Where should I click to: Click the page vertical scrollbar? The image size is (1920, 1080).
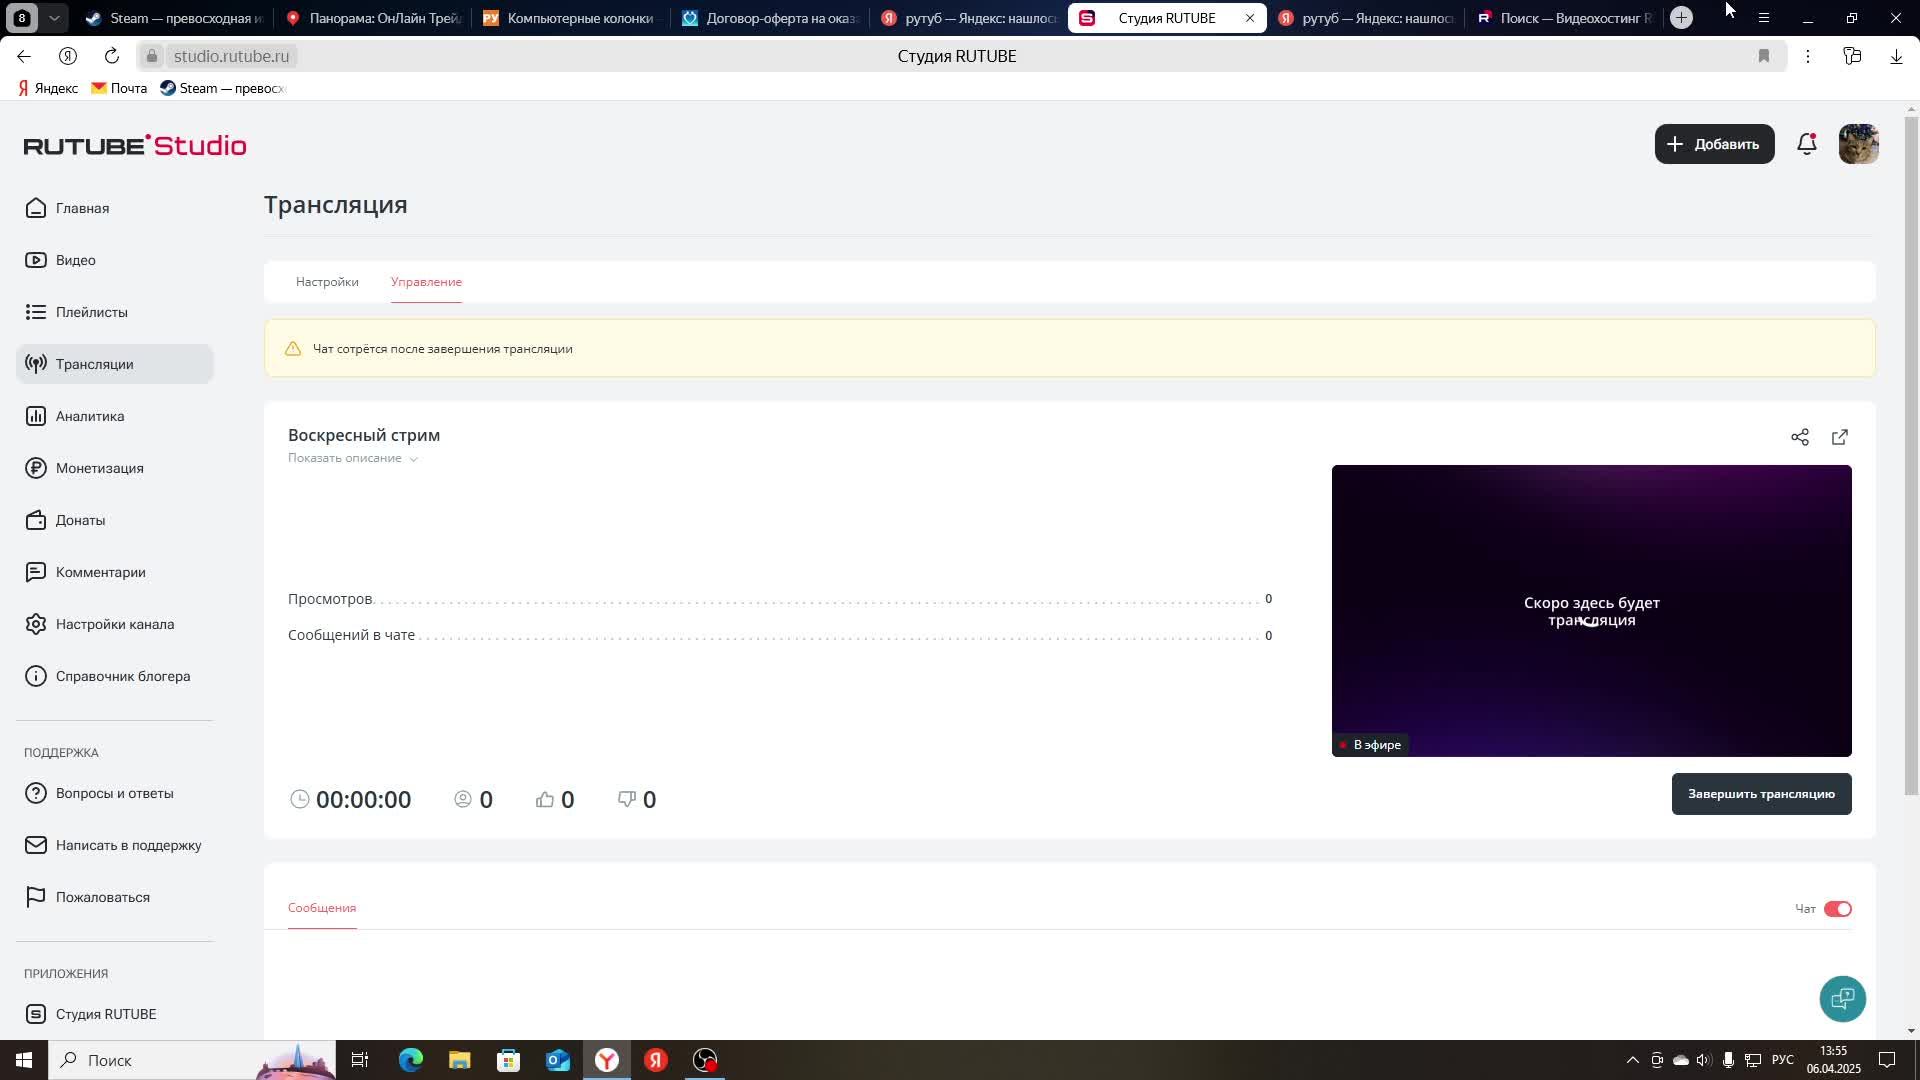(x=1911, y=455)
